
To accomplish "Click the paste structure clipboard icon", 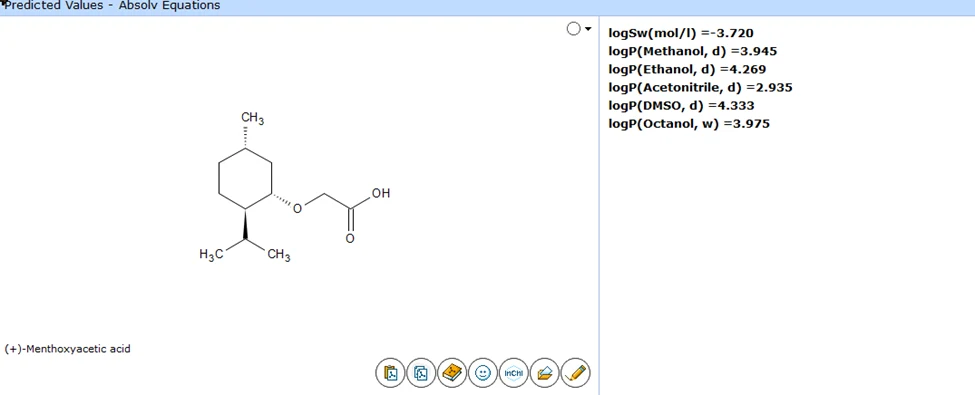I will click(x=390, y=373).
